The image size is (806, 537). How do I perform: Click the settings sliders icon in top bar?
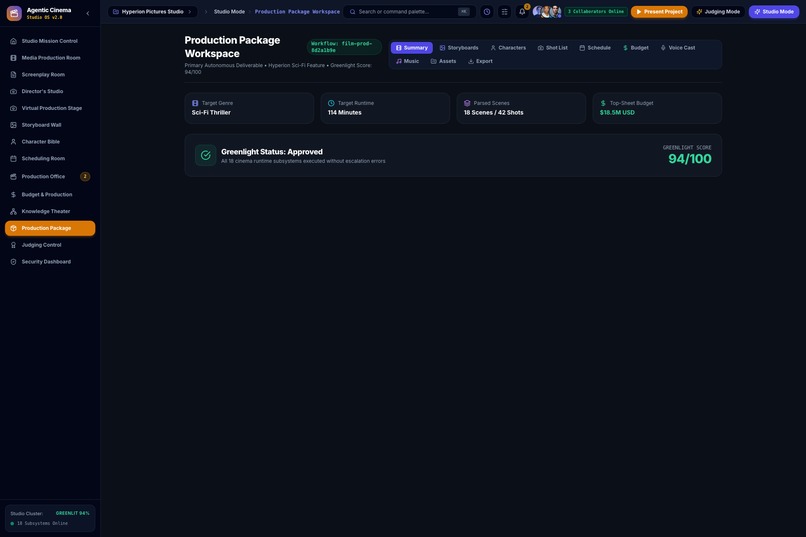pyautogui.click(x=504, y=12)
